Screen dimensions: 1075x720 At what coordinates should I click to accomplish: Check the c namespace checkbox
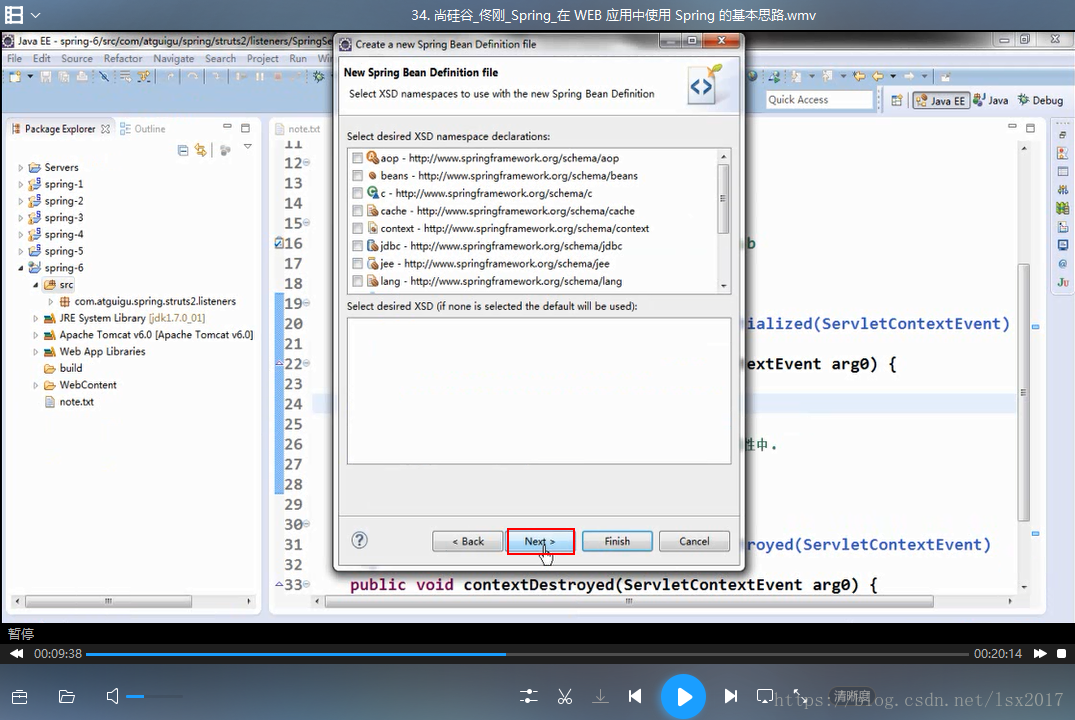357,193
